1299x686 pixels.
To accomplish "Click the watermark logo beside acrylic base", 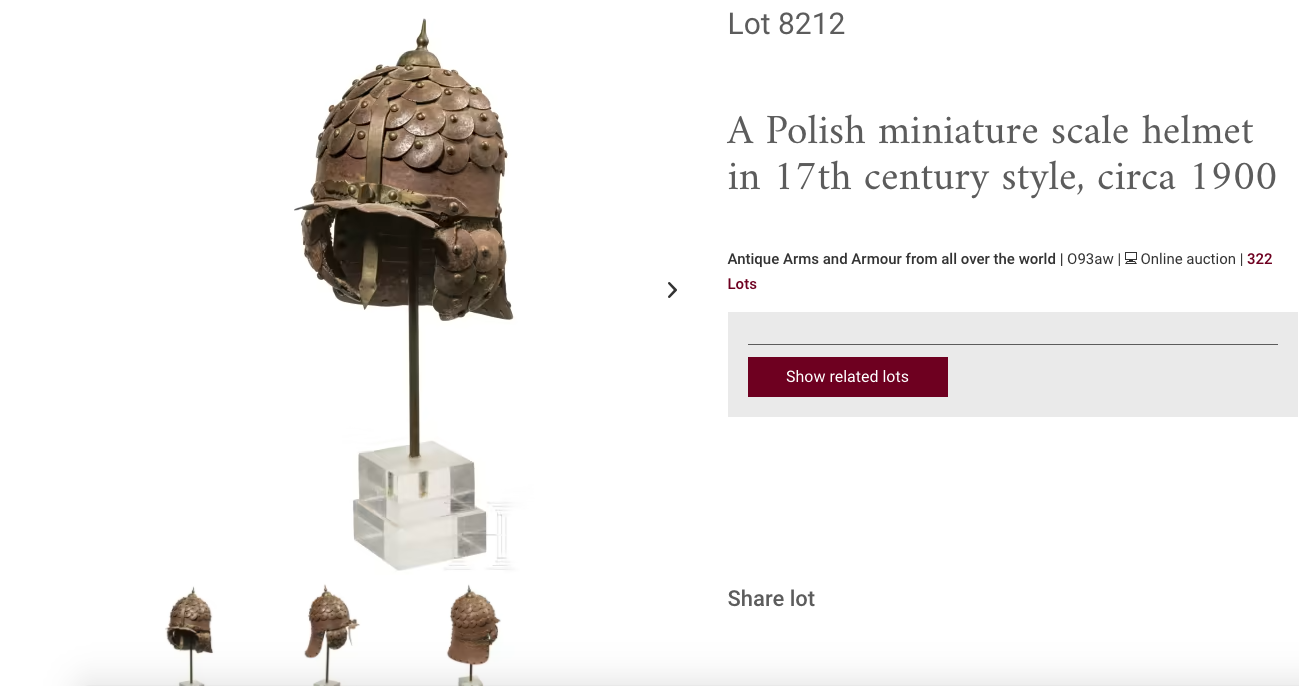I will pos(495,534).
